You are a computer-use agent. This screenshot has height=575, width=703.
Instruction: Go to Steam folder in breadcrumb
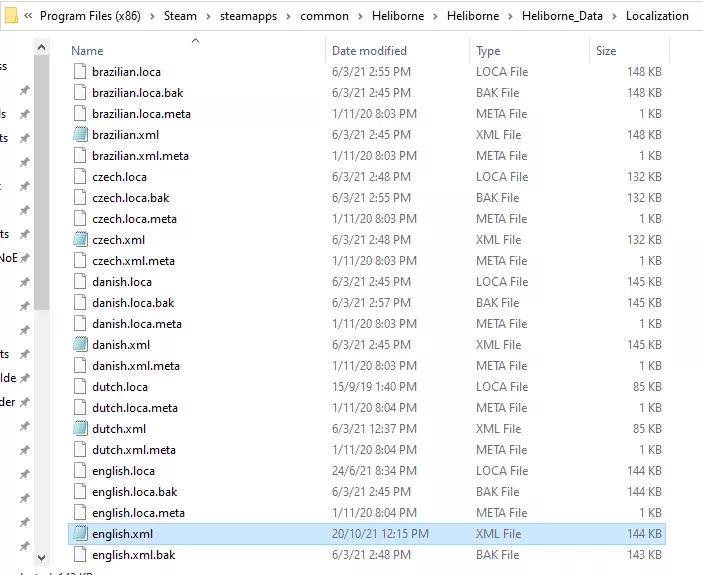tap(180, 16)
